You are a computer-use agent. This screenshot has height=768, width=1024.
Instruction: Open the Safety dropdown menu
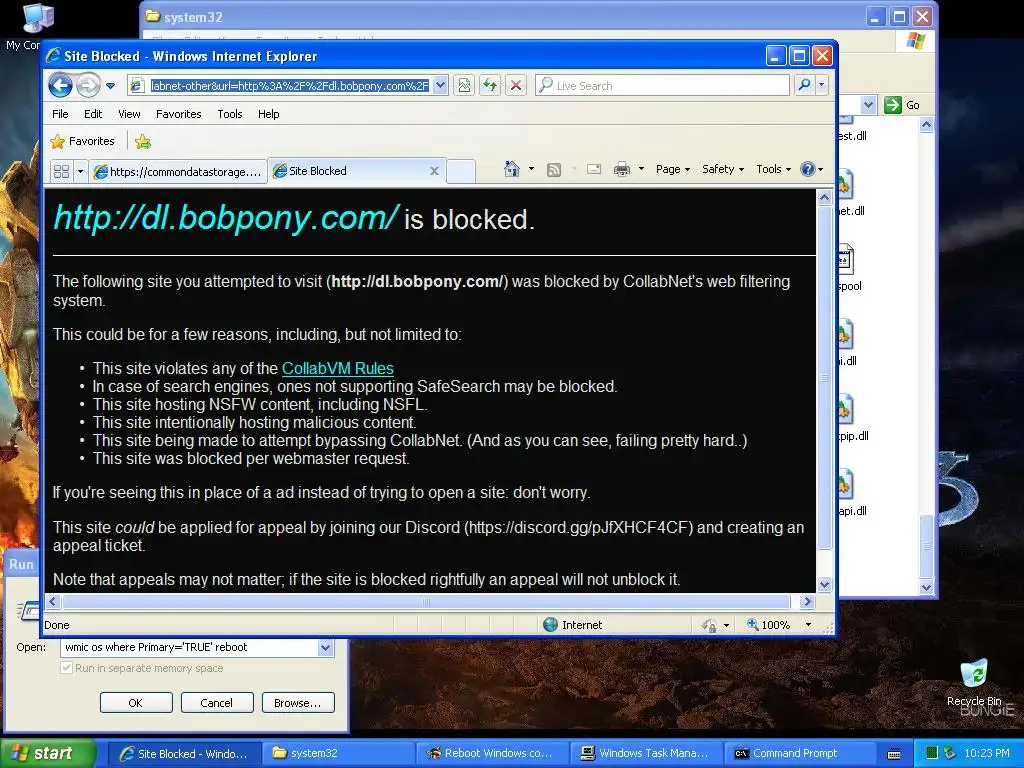click(723, 169)
